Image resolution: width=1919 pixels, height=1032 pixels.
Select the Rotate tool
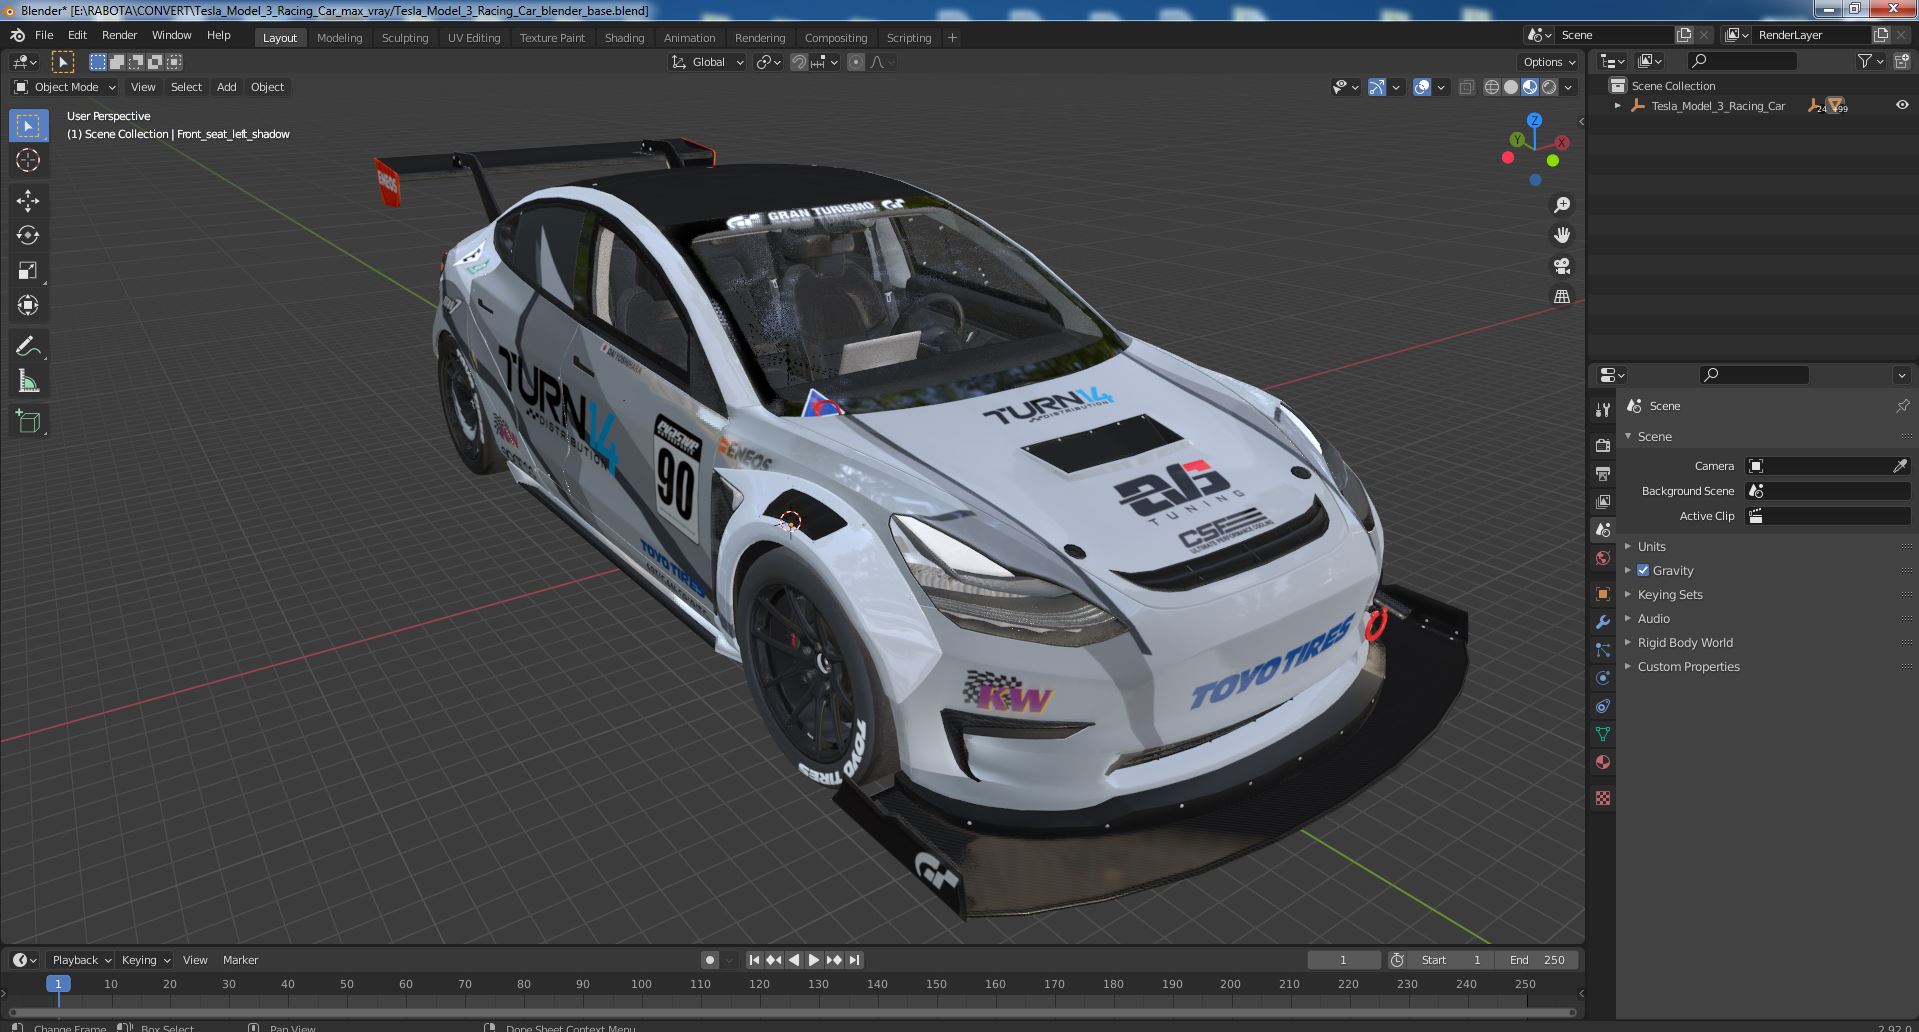(x=28, y=235)
